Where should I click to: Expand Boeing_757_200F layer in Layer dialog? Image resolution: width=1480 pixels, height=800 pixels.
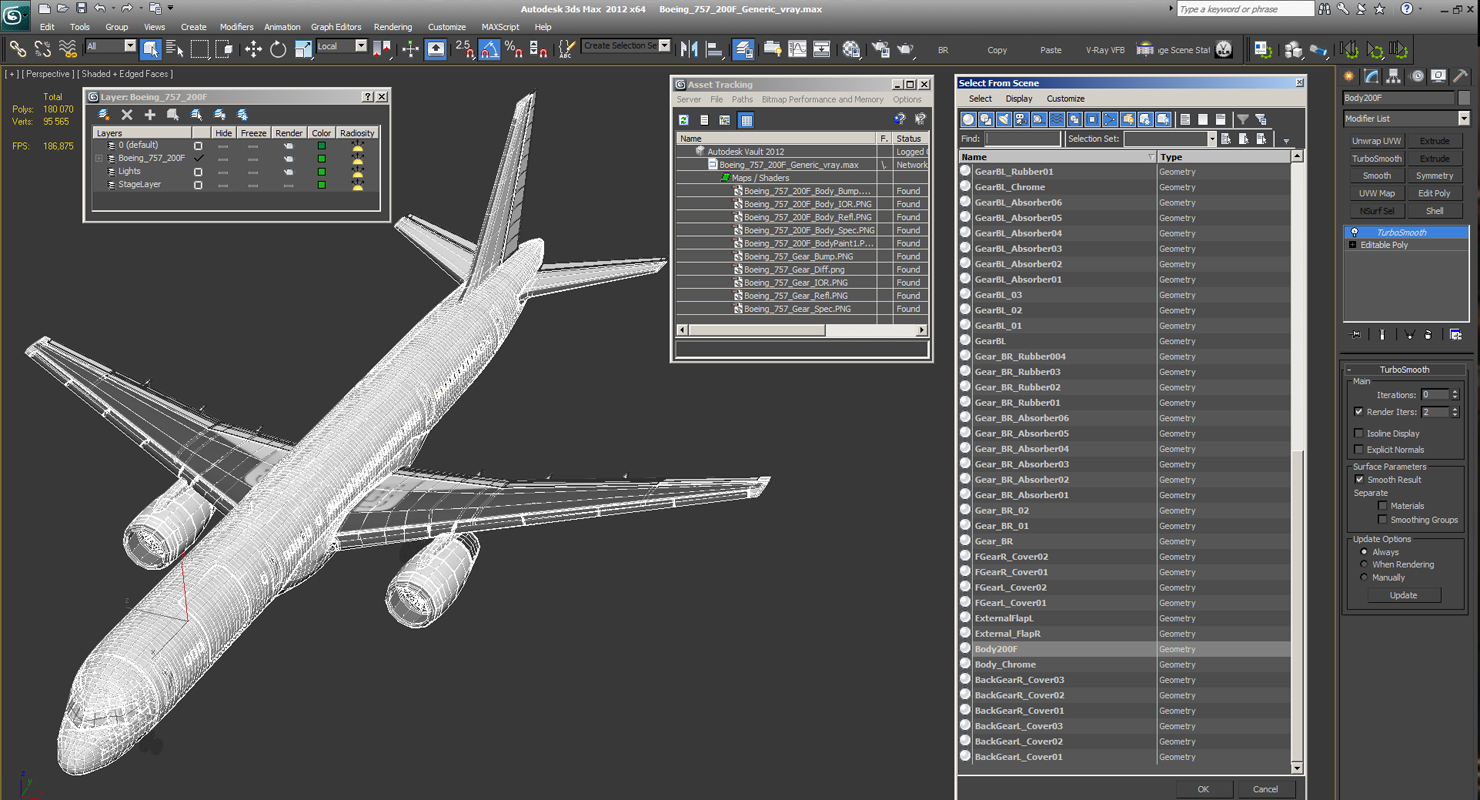[x=99, y=158]
